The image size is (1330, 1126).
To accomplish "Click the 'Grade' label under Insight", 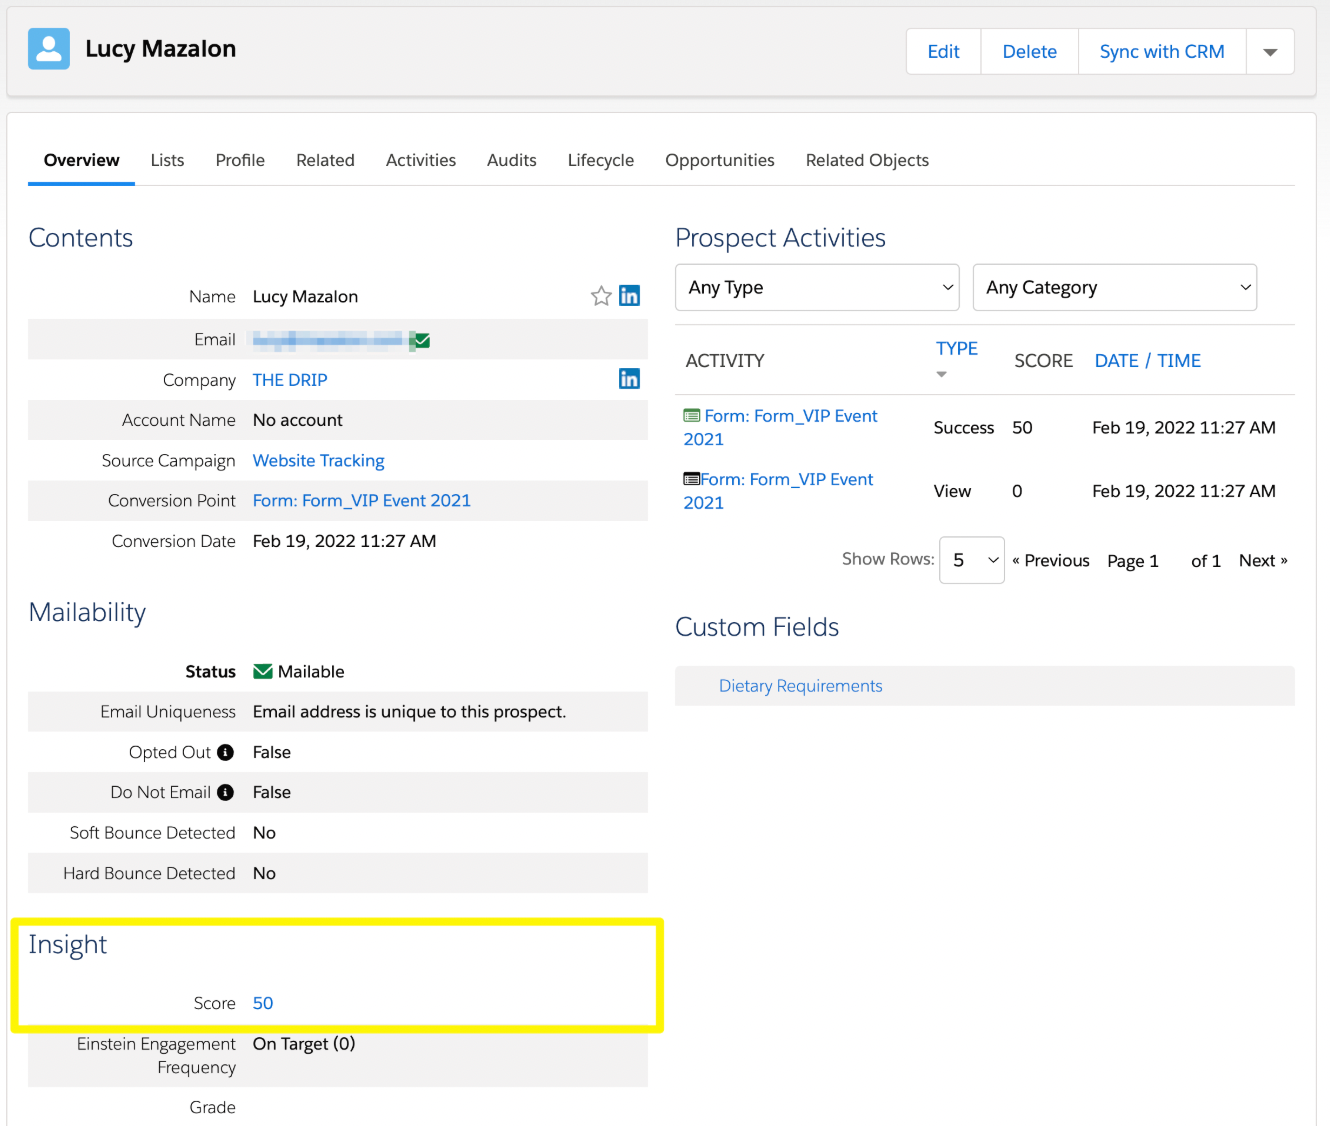I will pyautogui.click(x=213, y=1107).
